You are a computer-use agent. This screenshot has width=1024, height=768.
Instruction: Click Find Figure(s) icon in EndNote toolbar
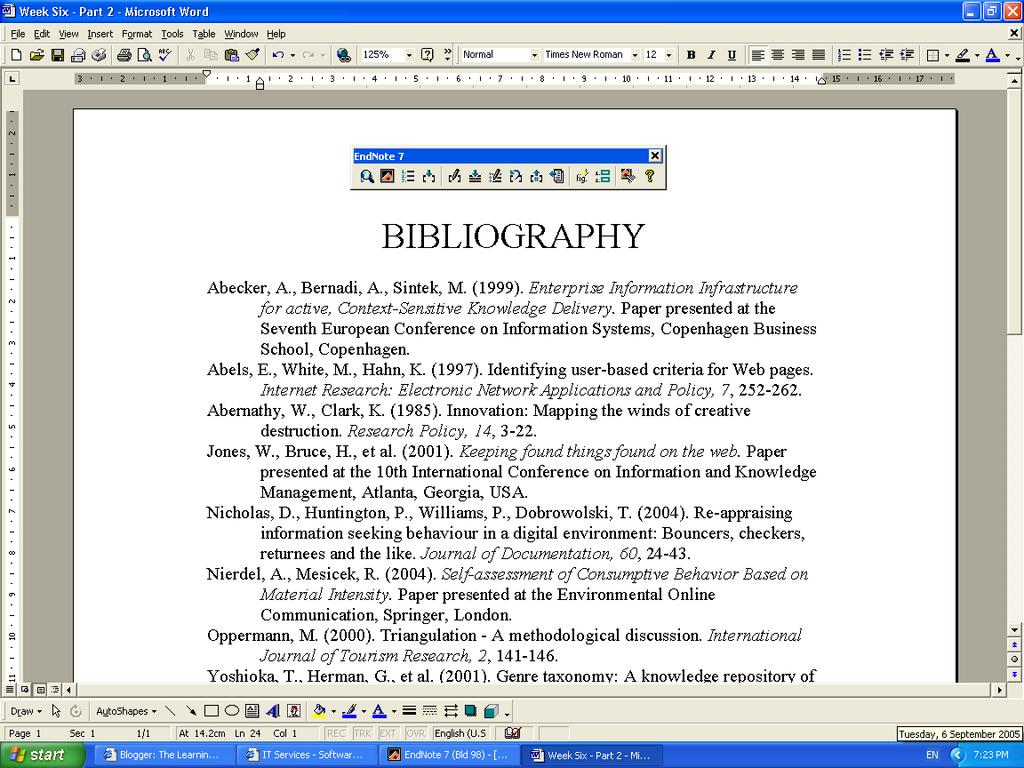tap(581, 176)
